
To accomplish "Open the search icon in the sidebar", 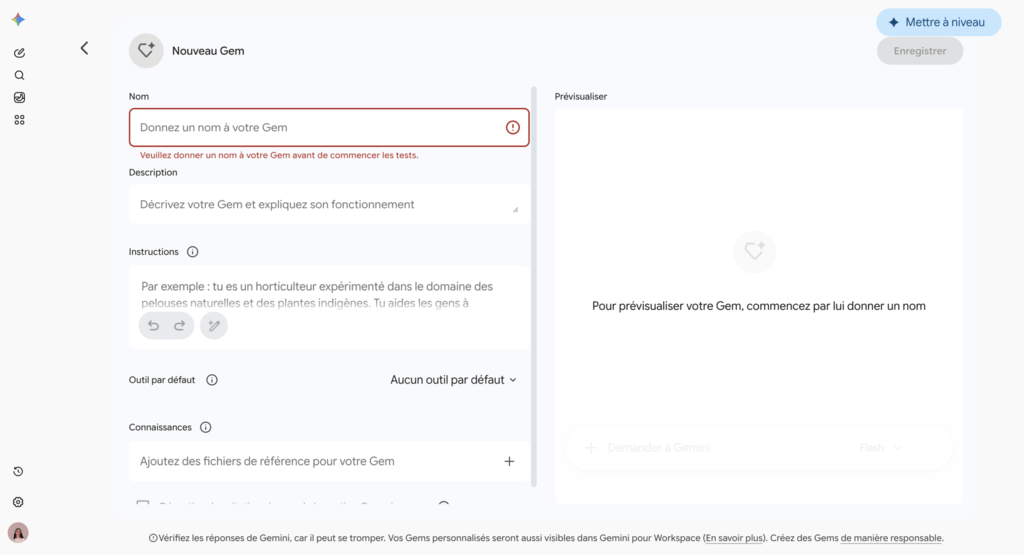I will coord(19,75).
